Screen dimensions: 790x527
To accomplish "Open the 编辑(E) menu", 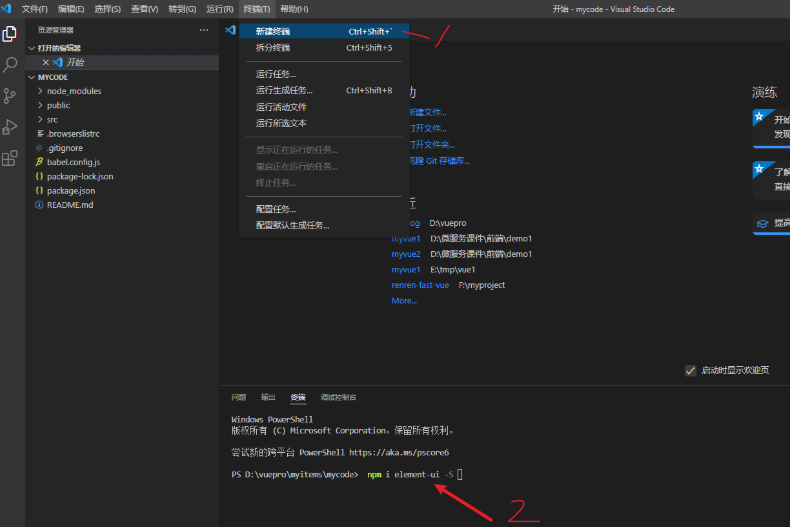I will pos(71,9).
